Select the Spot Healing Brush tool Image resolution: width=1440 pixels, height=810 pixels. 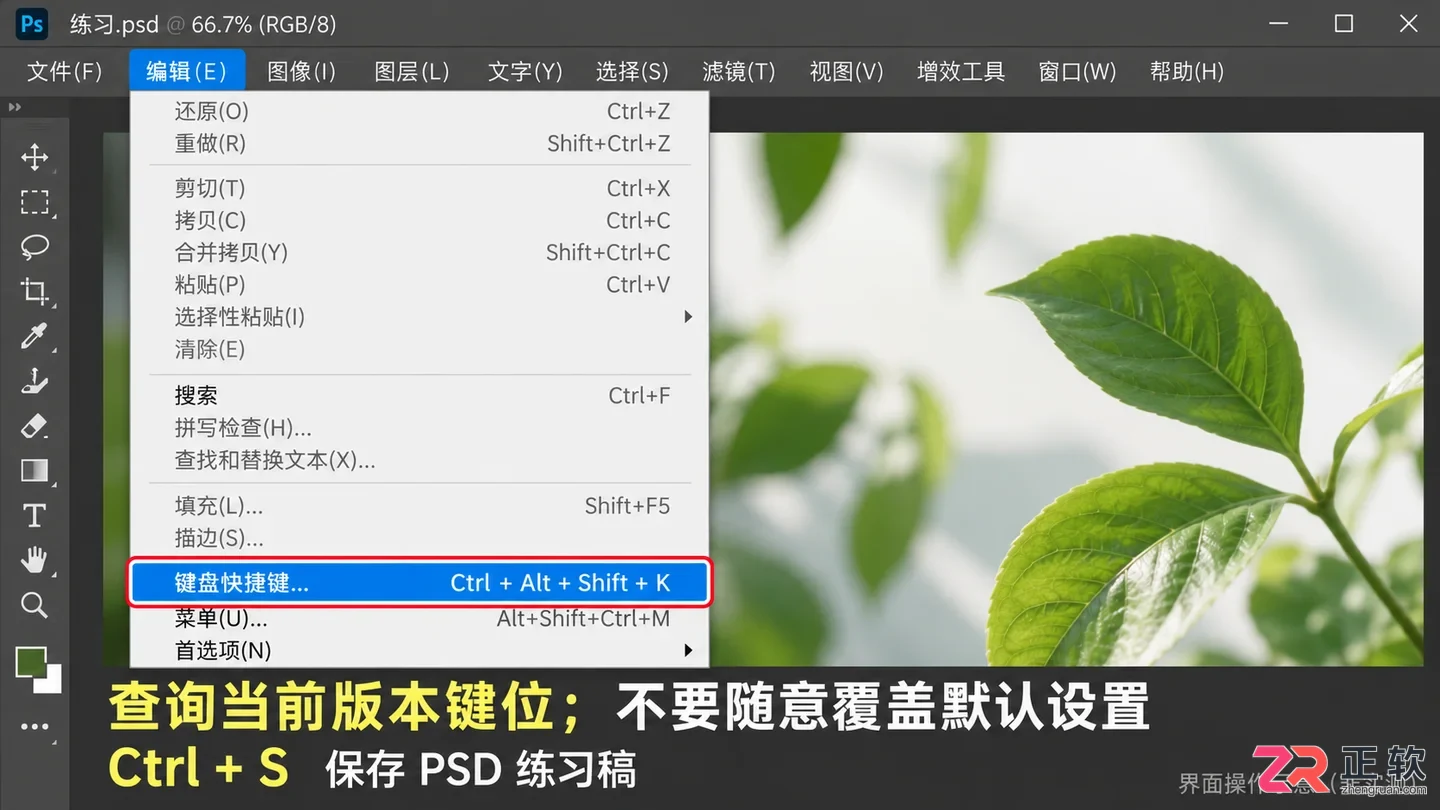click(x=35, y=380)
